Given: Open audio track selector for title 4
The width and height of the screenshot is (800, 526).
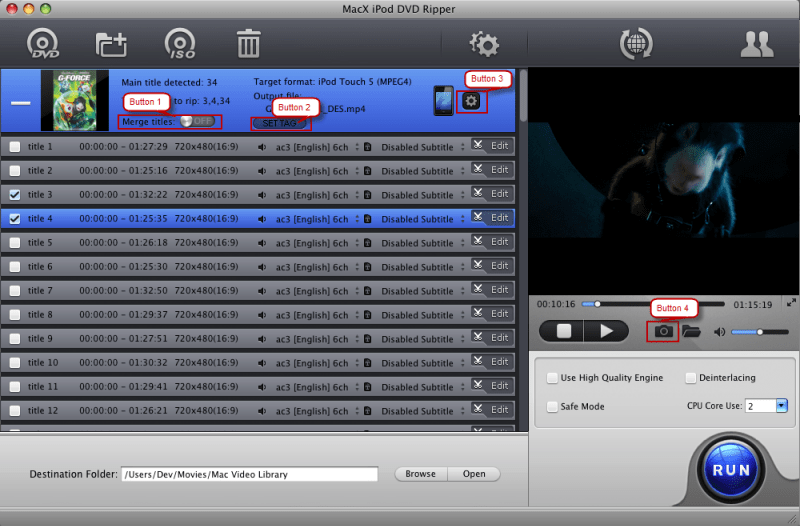Looking at the screenshot, I should [x=317, y=219].
